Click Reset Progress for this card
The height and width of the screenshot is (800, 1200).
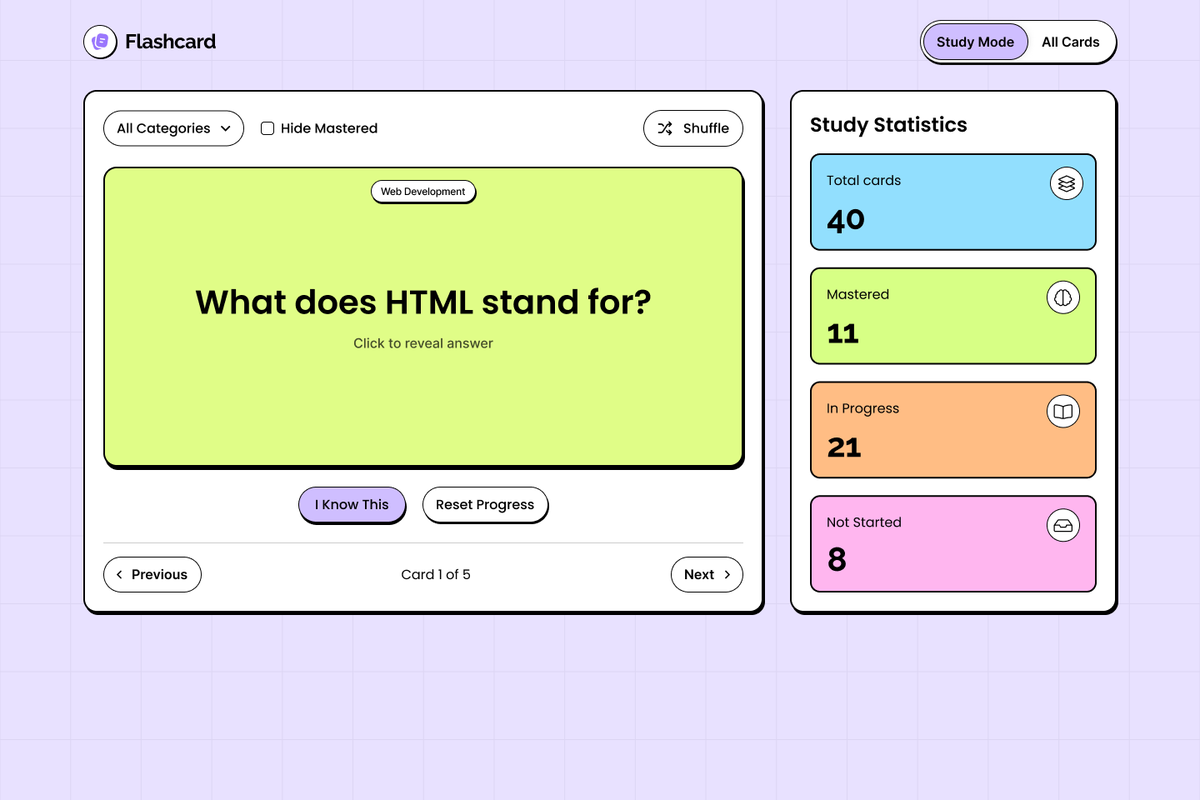pos(485,505)
